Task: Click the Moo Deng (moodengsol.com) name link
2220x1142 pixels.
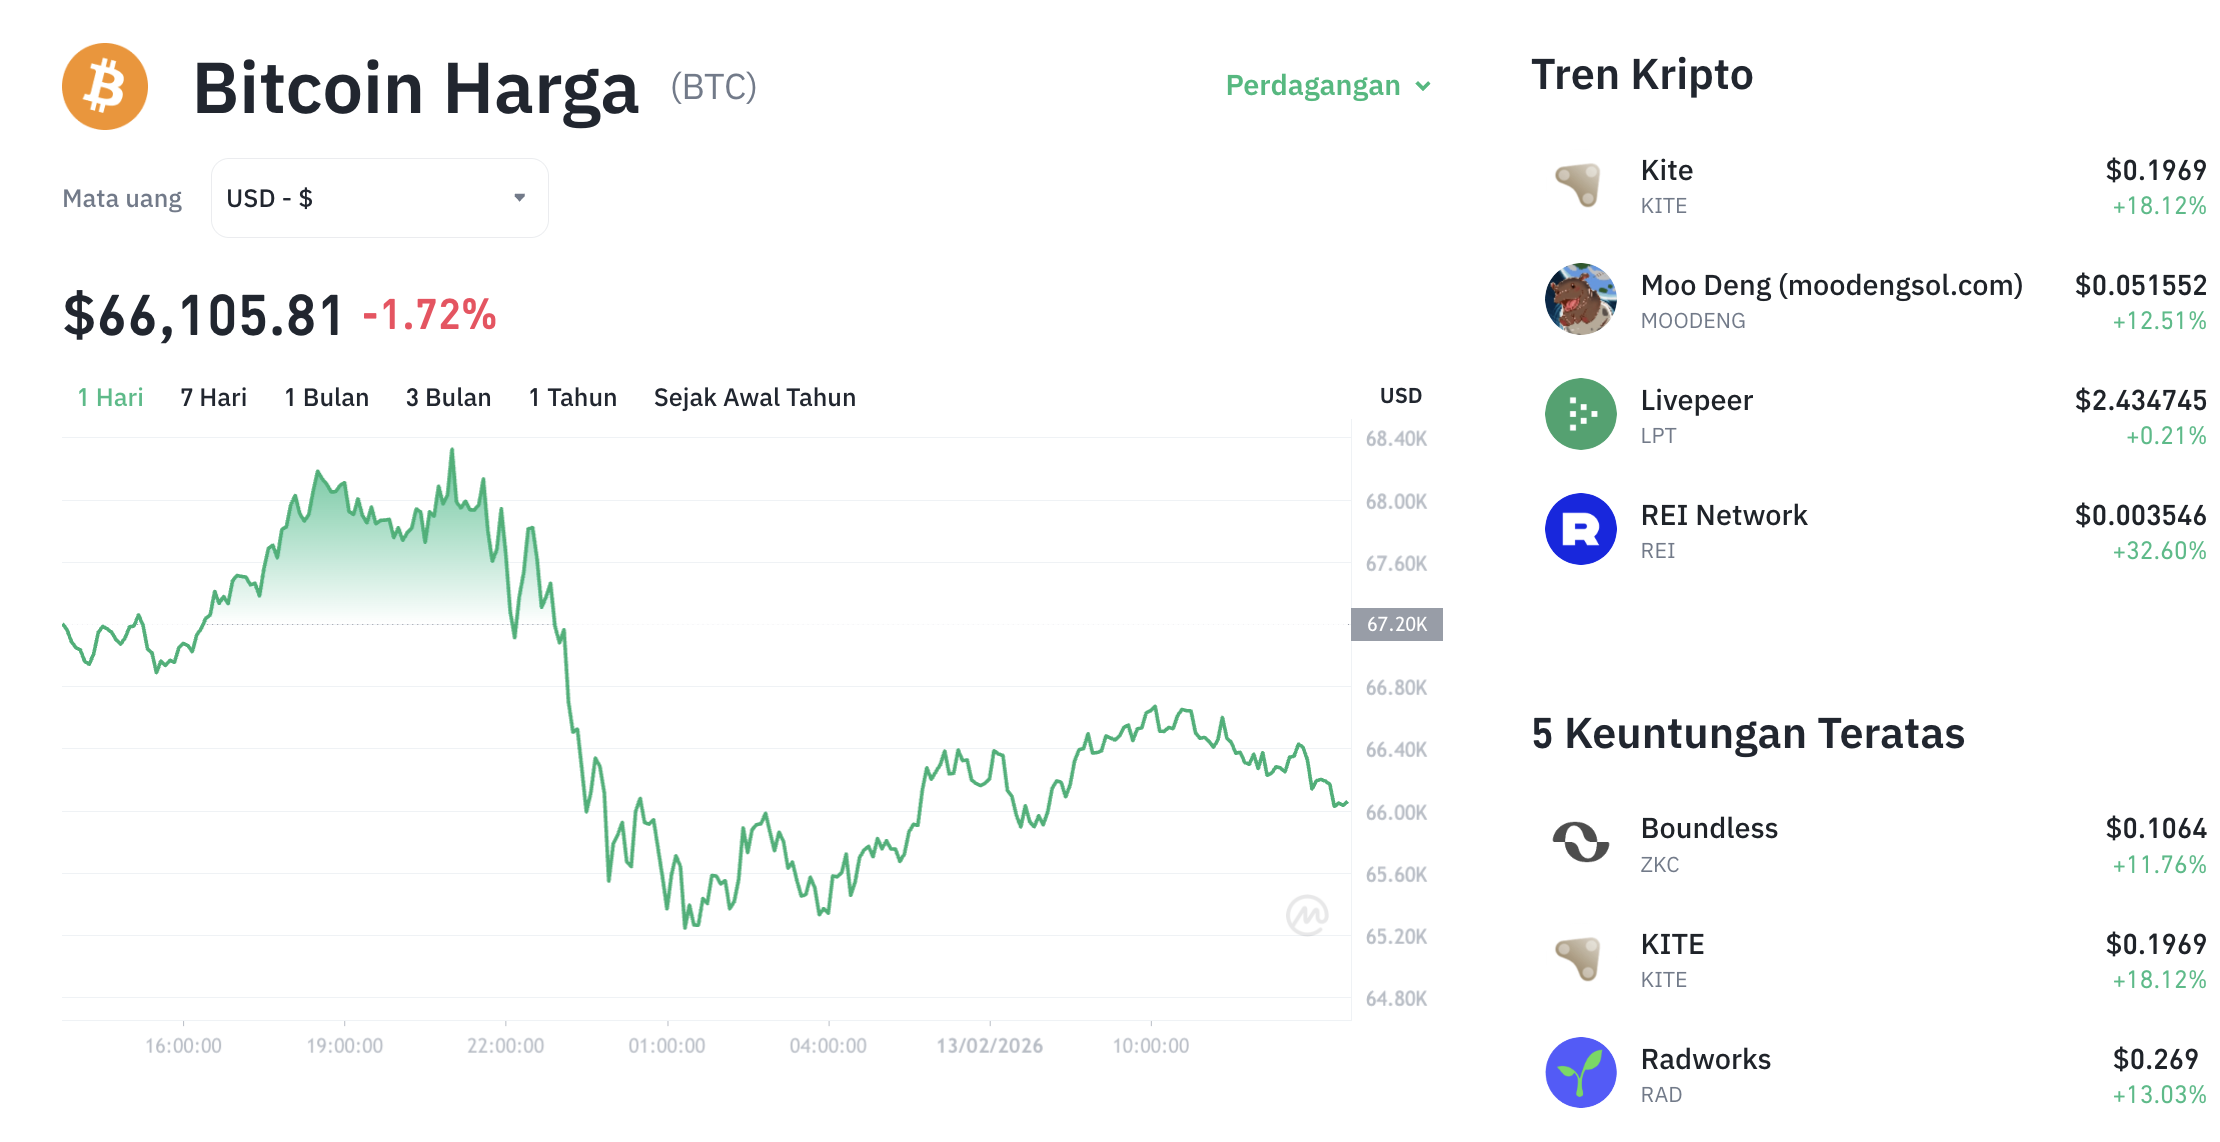Action: point(1831,285)
